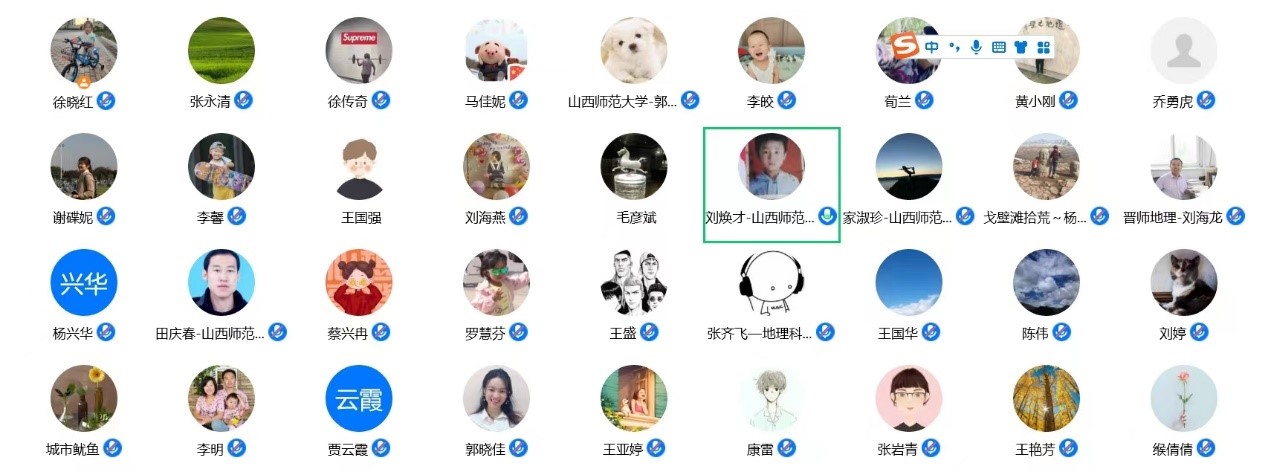
Task: Open the Sogou skin shirt icon
Action: [x=1020, y=46]
